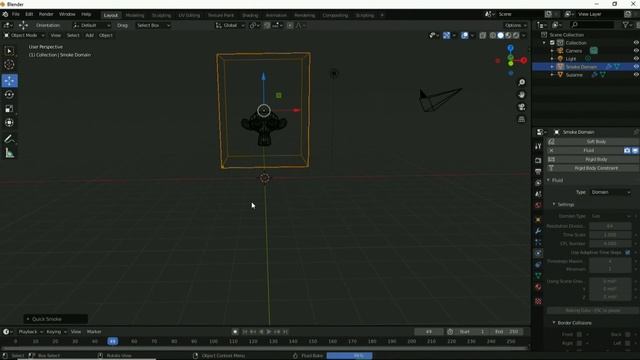
Task: Select the Annotate tool
Action: pos(9,139)
